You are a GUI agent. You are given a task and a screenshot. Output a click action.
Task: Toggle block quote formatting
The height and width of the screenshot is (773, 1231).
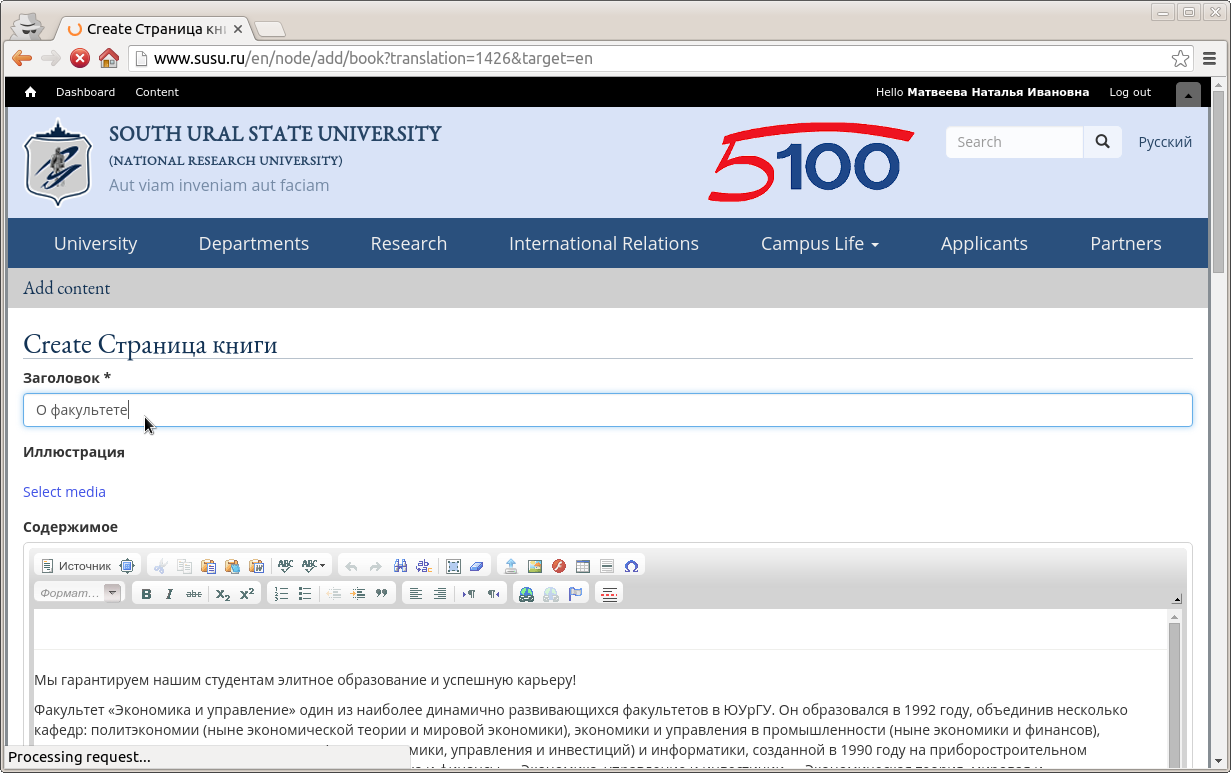click(381, 594)
